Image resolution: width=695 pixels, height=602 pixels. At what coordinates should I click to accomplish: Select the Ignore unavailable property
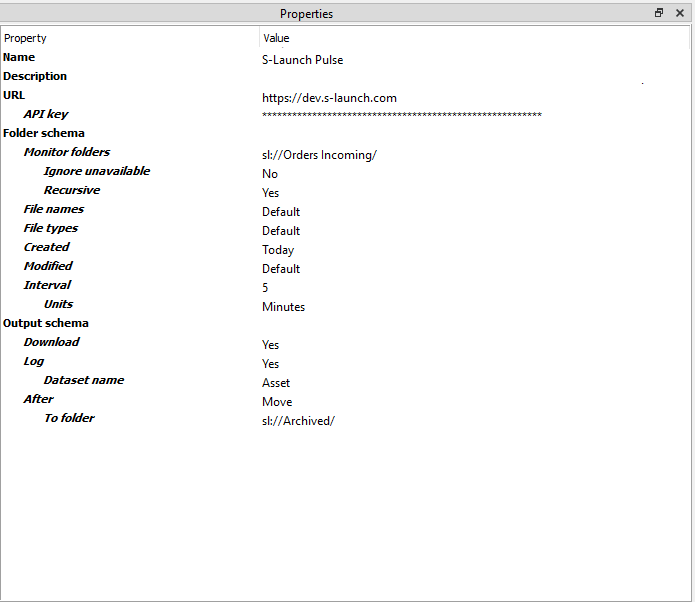(97, 171)
